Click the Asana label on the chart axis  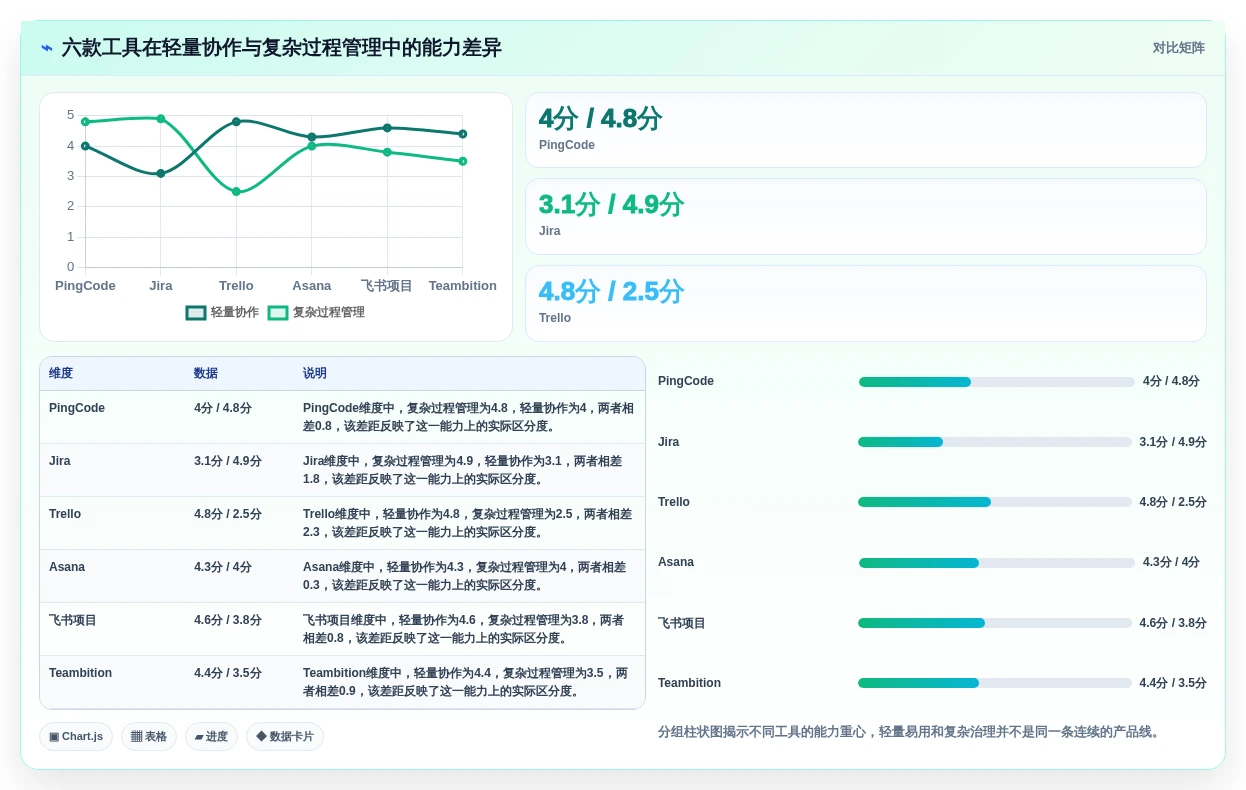(312, 286)
